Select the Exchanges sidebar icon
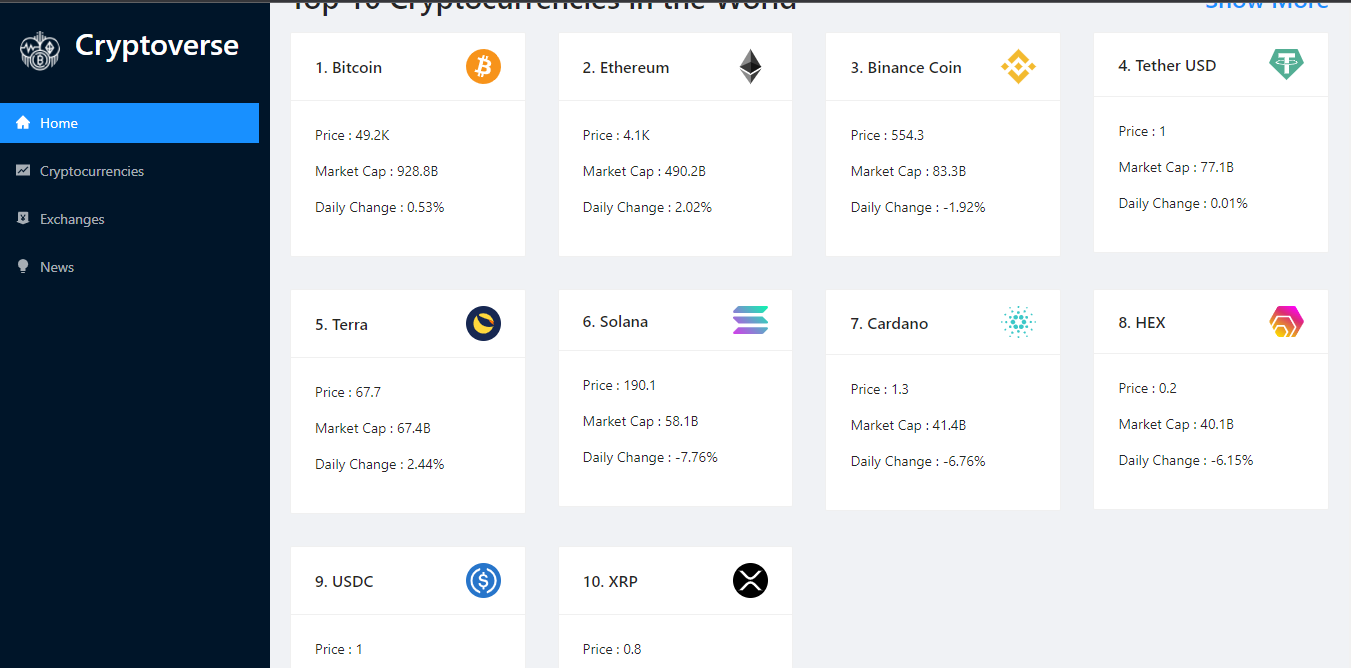This screenshot has height=668, width=1351. [x=22, y=219]
